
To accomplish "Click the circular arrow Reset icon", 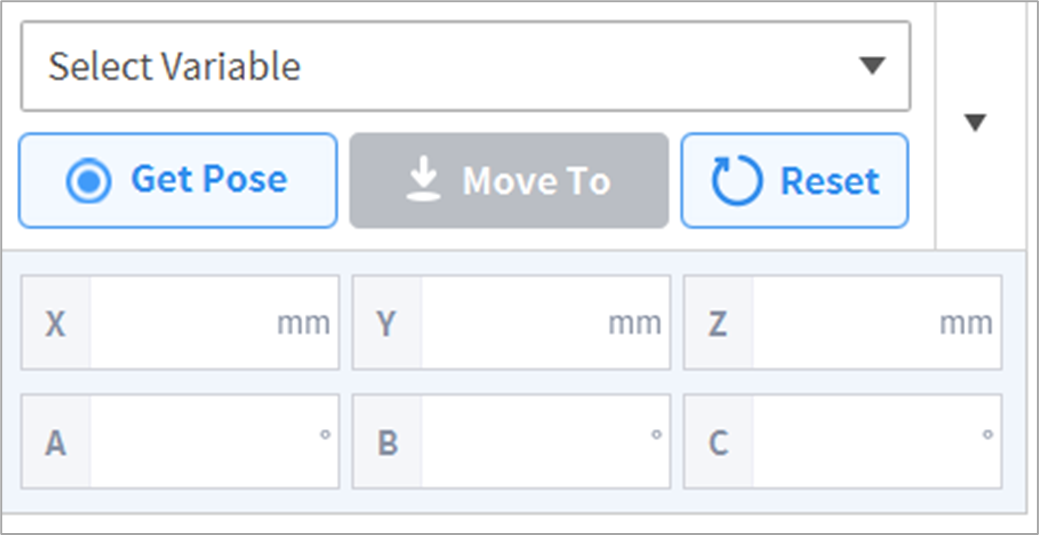I will click(x=737, y=181).
